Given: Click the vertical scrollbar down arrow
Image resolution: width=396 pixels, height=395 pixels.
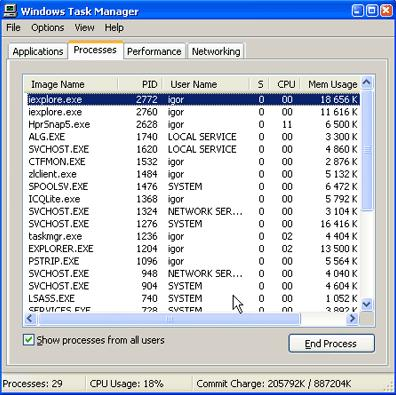Looking at the screenshot, I should point(367,304).
